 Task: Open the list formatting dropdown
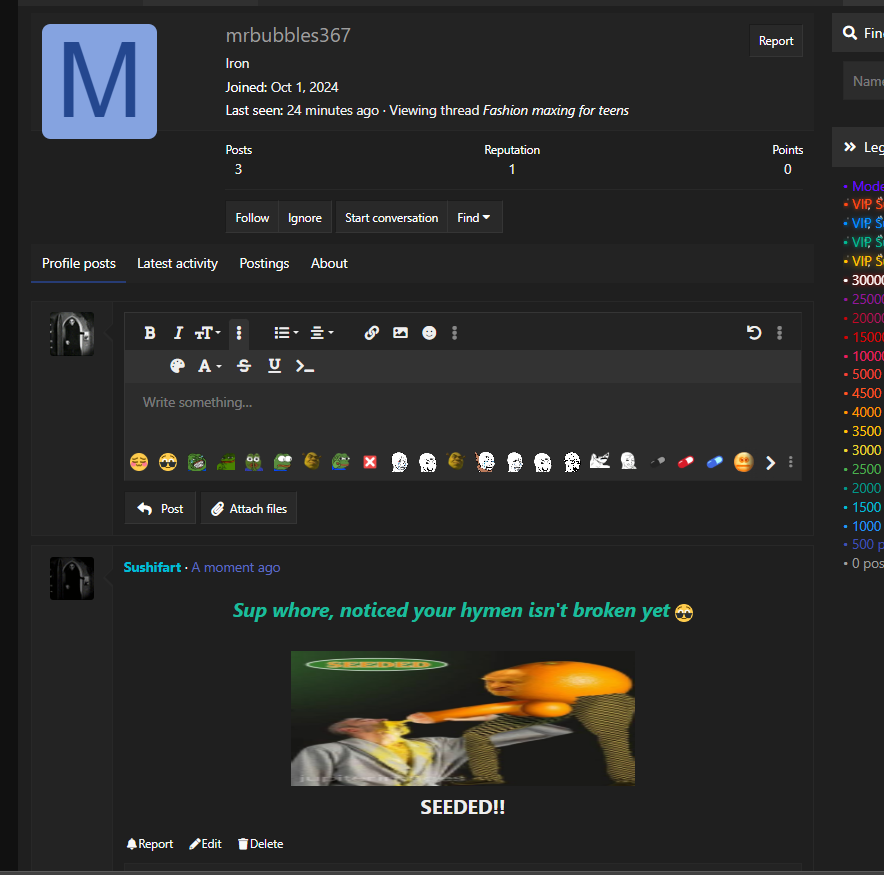pyautogui.click(x=286, y=333)
